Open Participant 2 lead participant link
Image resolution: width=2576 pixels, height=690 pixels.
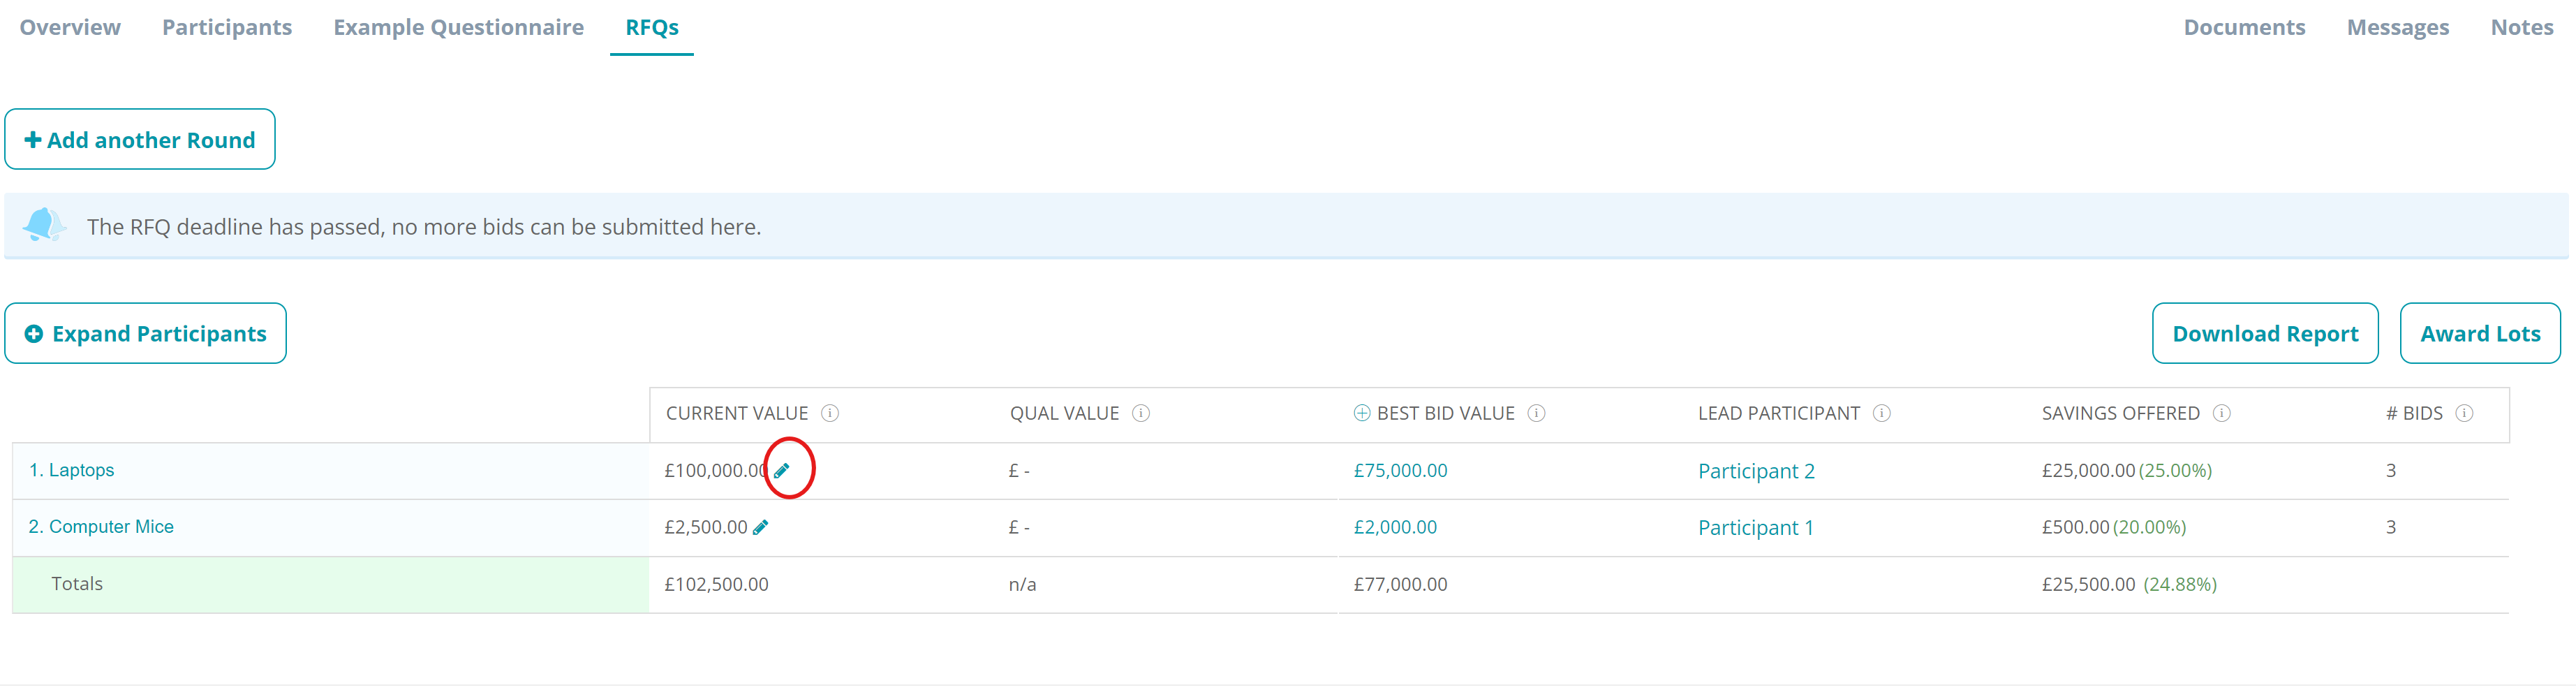pos(1756,471)
